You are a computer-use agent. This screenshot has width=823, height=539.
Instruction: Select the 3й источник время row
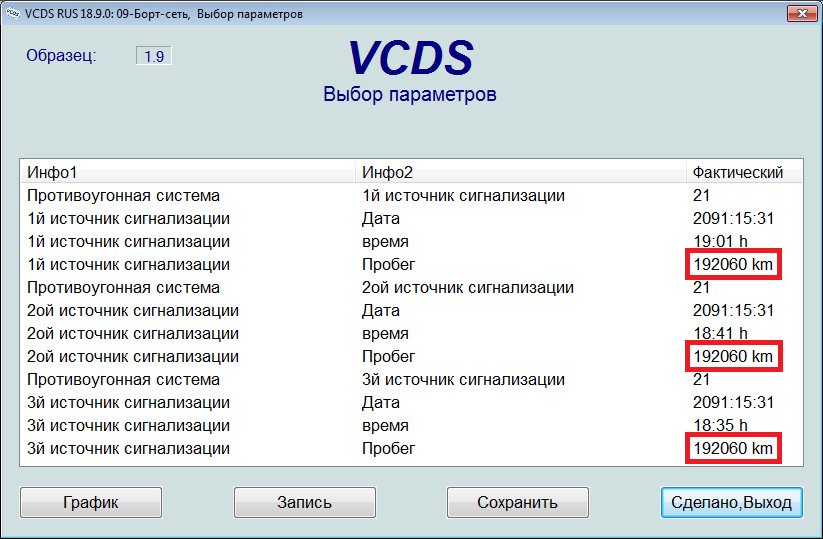click(x=412, y=426)
